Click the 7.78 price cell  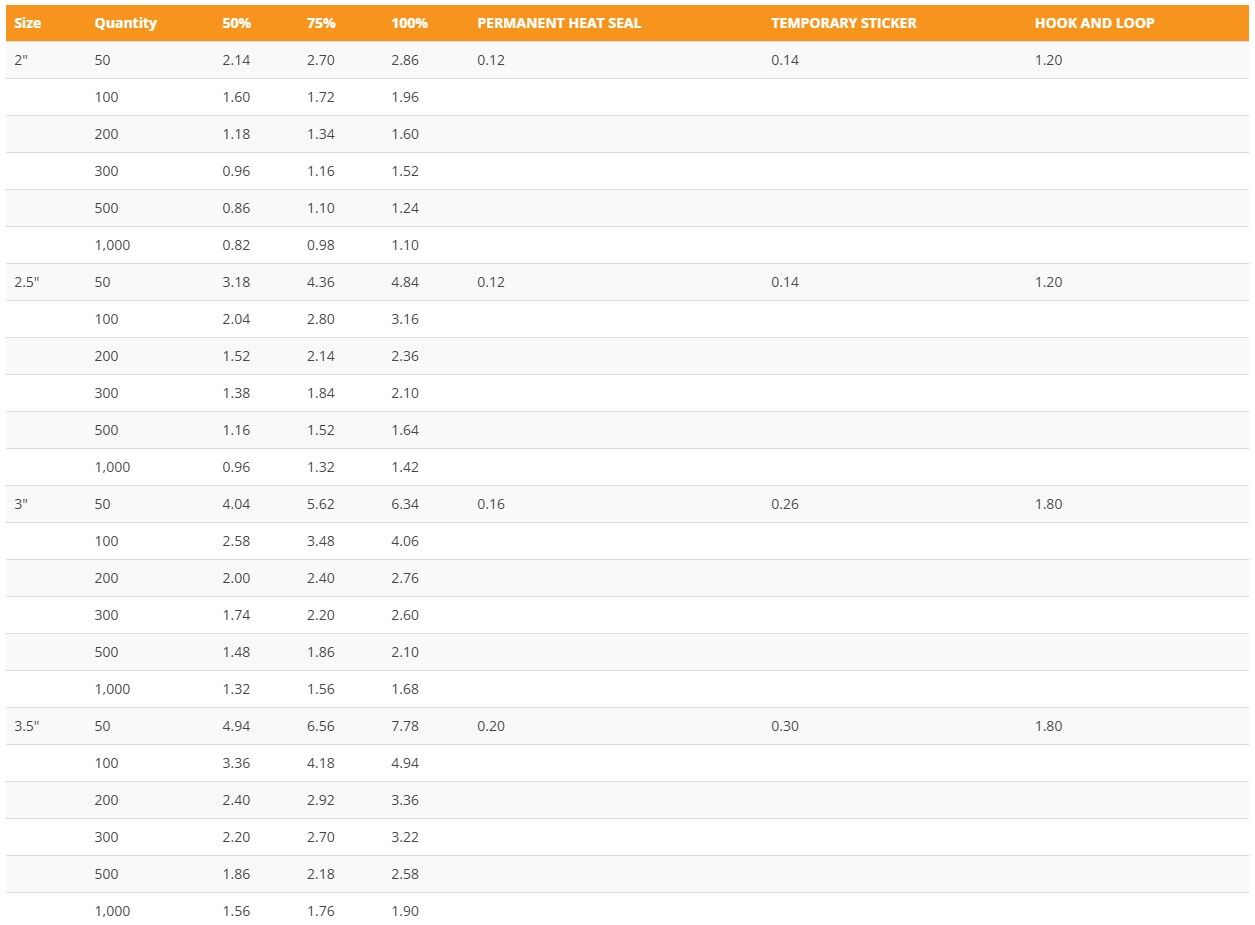(x=405, y=726)
